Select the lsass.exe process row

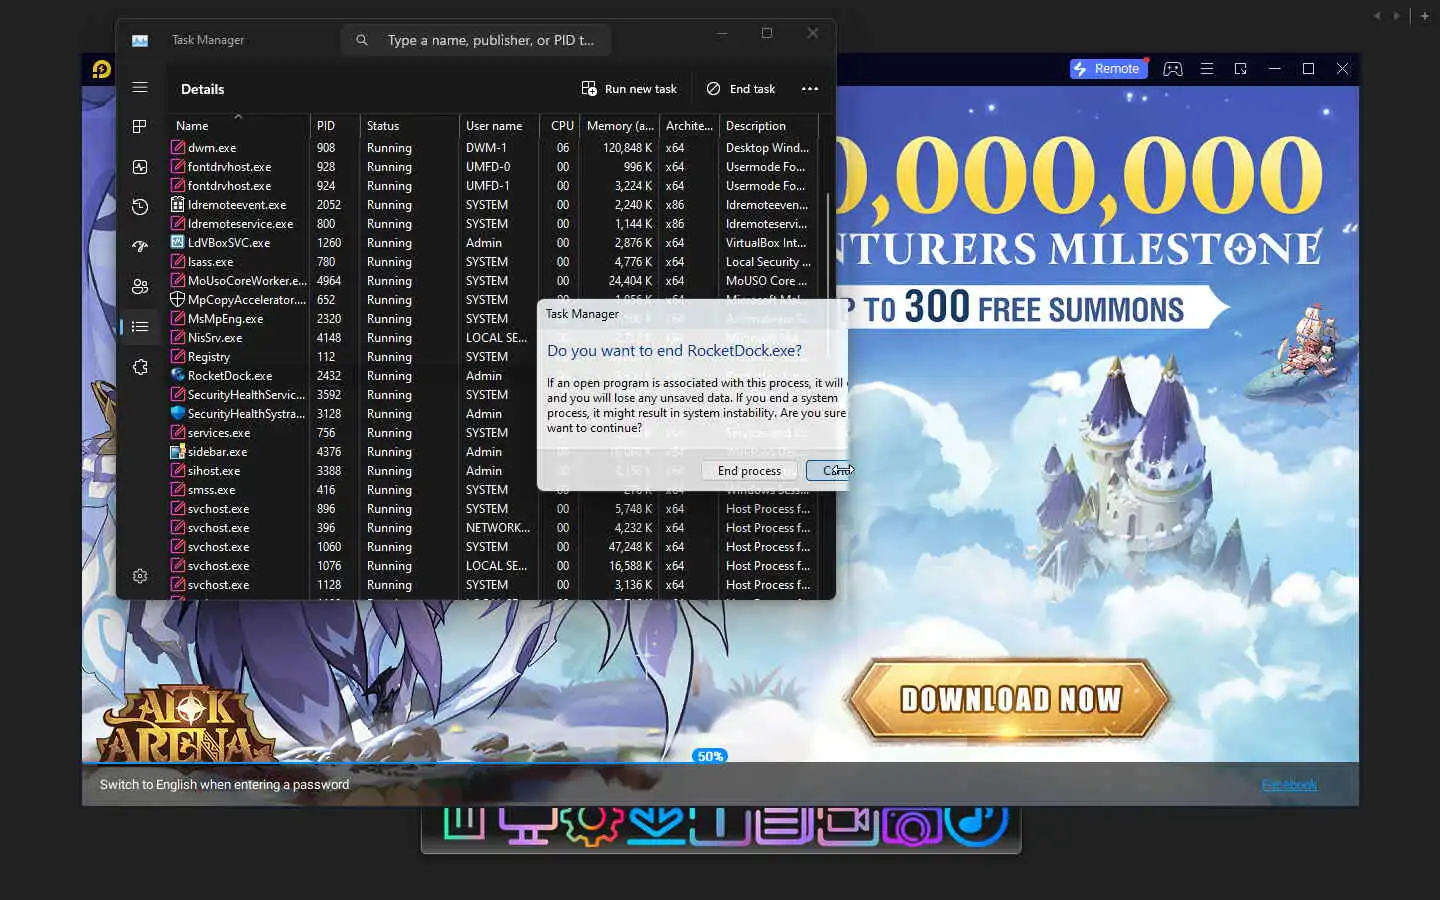point(493,262)
